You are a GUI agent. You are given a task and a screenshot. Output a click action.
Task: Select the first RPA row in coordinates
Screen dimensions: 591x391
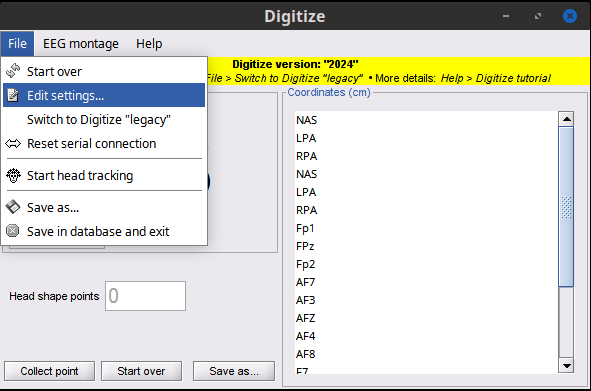coord(426,156)
